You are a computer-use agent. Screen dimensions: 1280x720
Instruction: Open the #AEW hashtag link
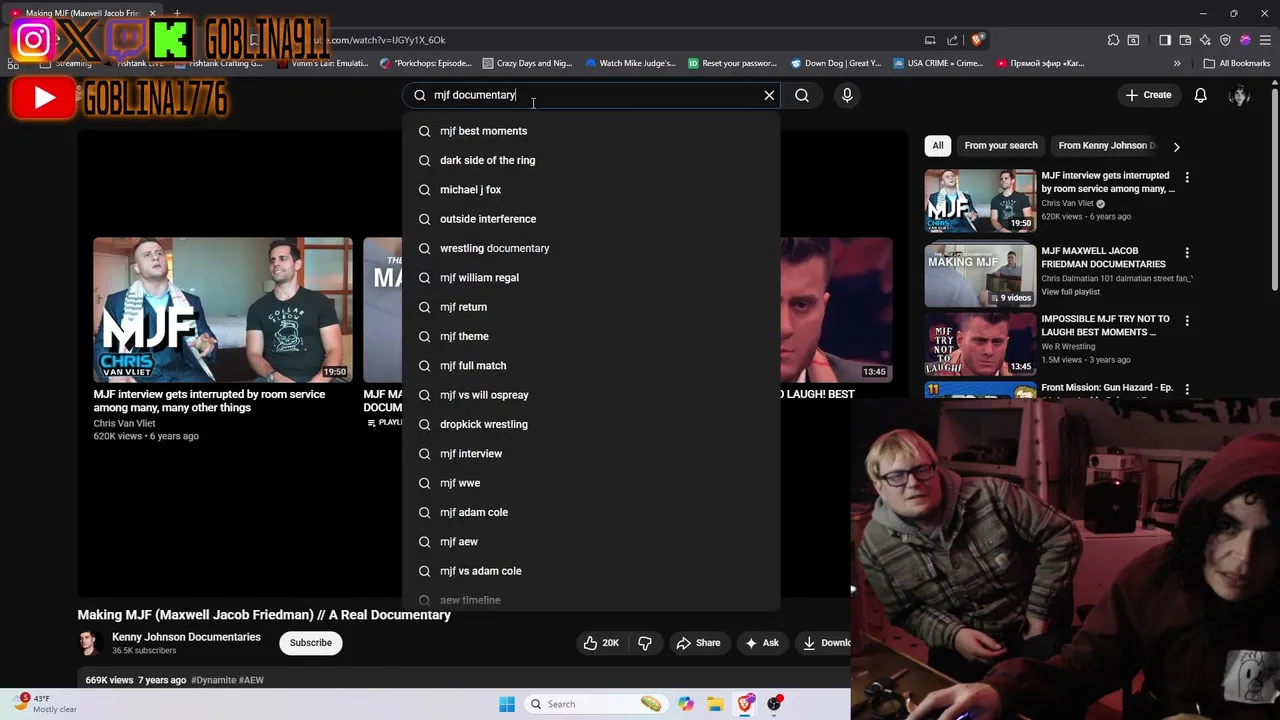[x=251, y=680]
